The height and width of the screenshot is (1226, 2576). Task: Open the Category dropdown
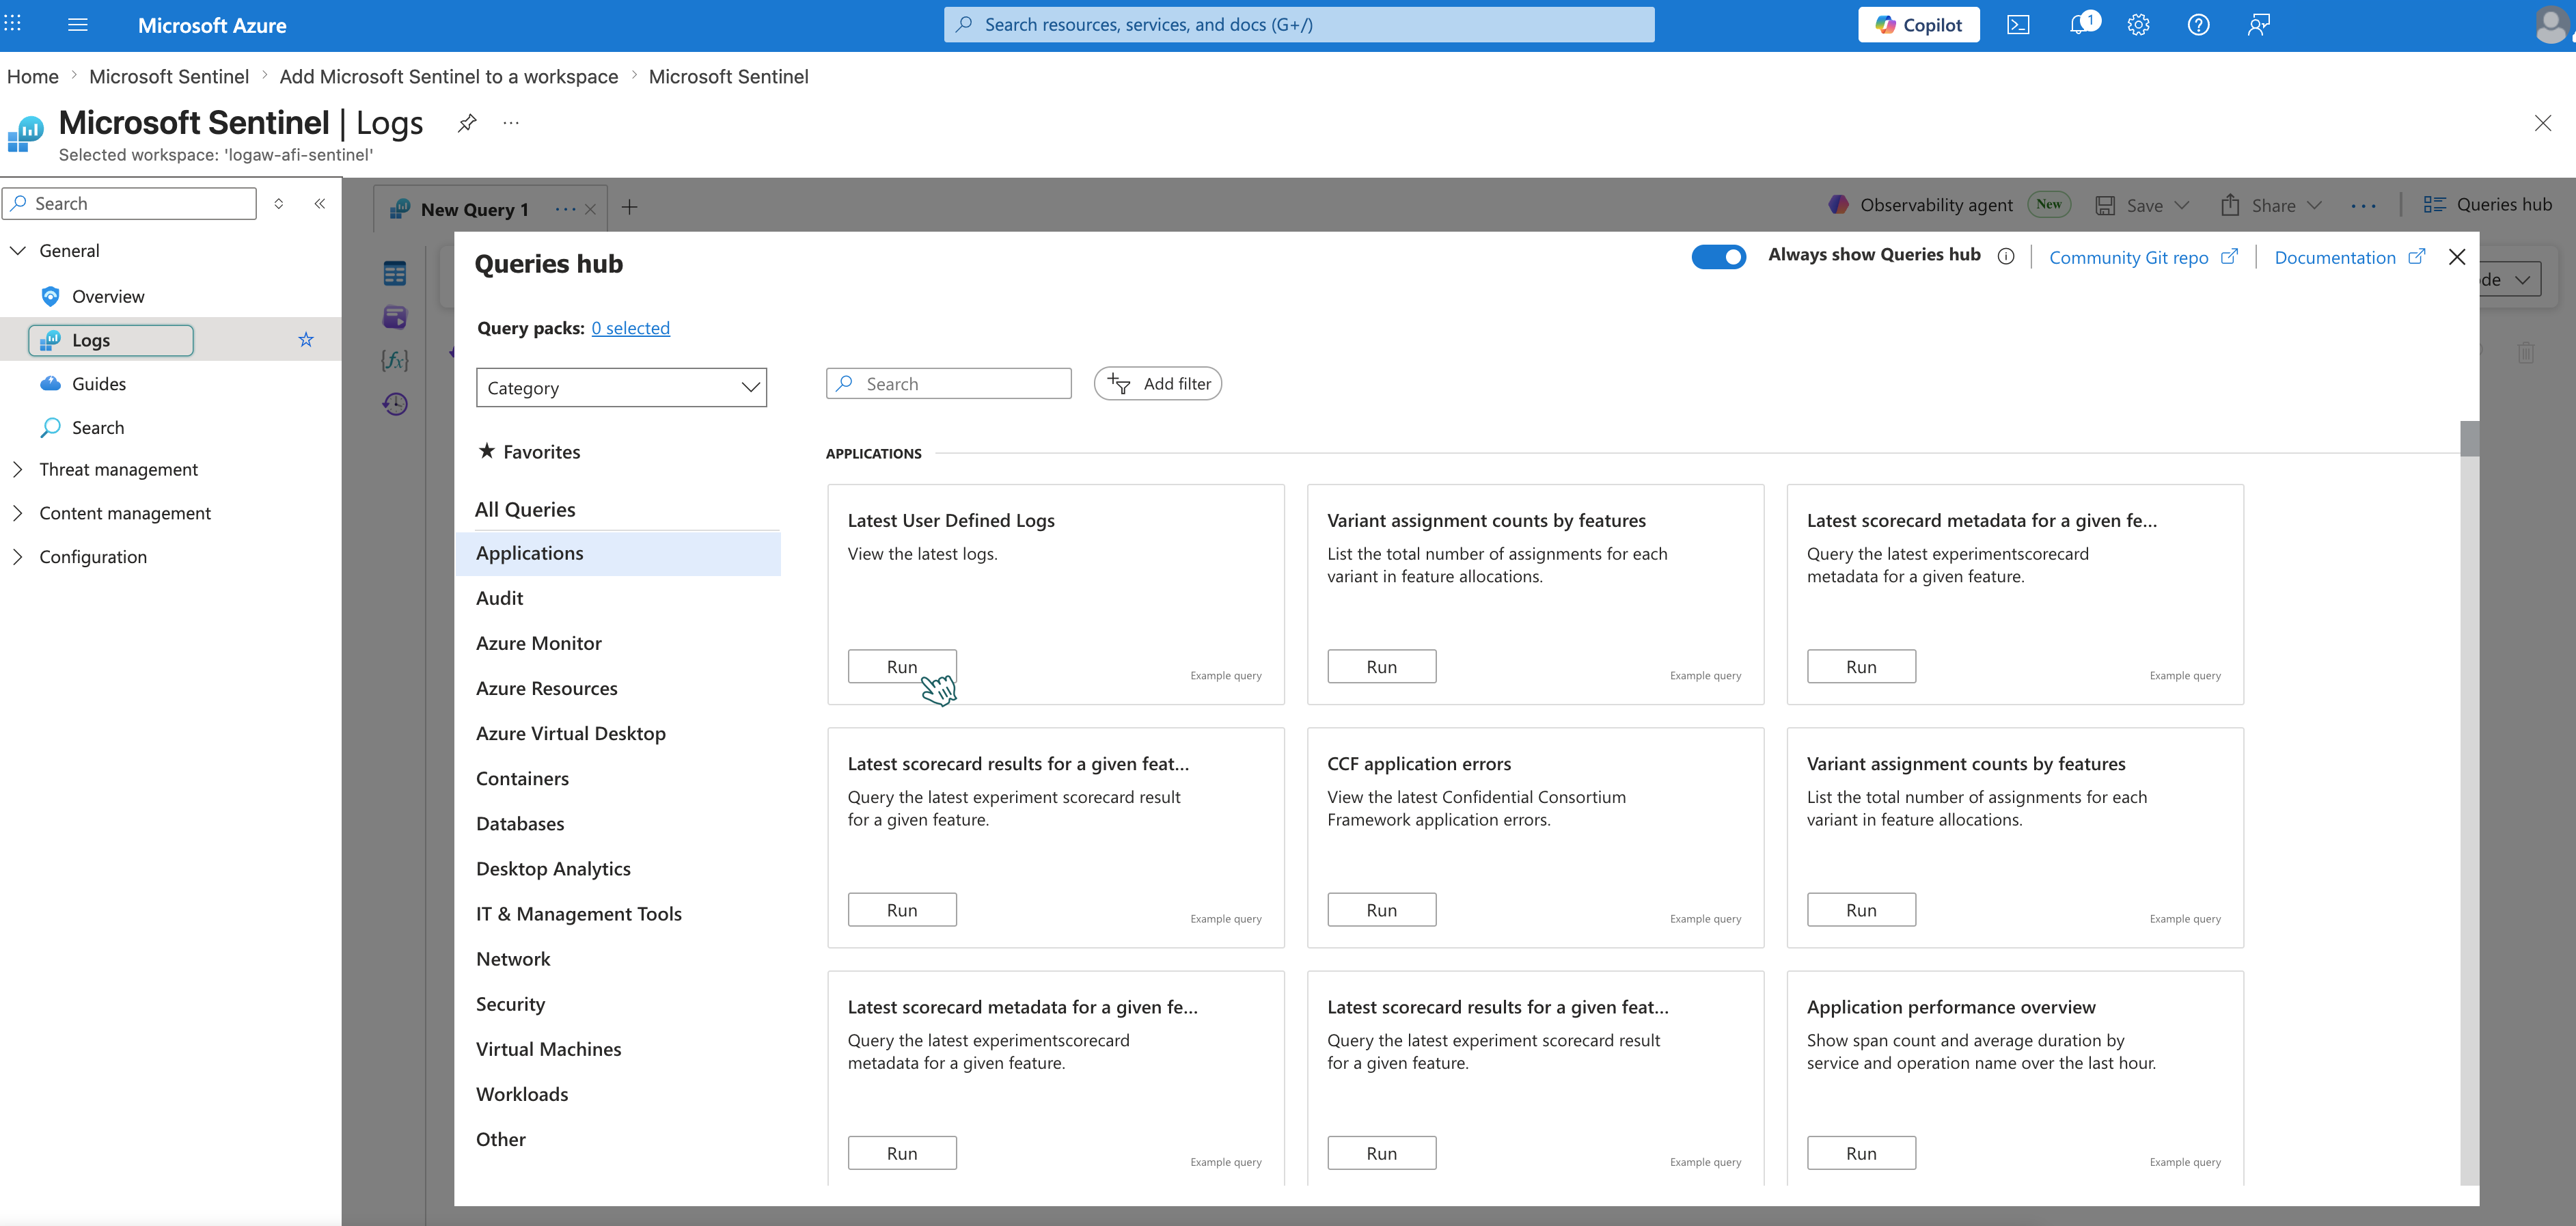(x=621, y=388)
